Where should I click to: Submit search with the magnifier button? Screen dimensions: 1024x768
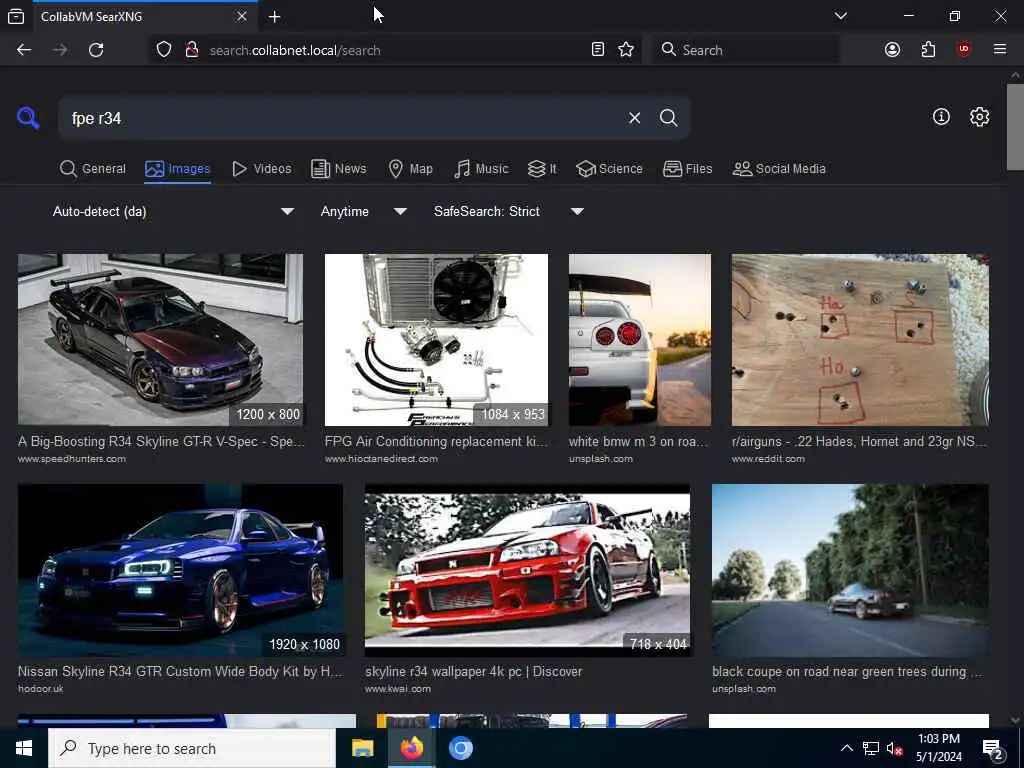(x=668, y=118)
